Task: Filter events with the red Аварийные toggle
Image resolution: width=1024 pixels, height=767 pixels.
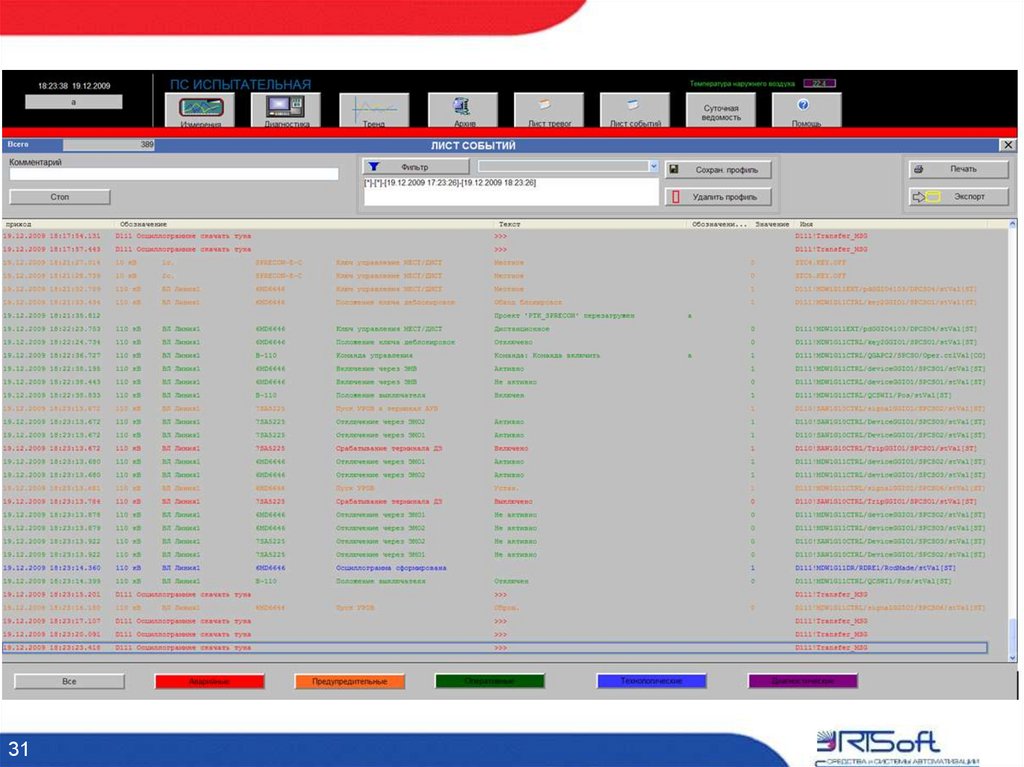Action: point(210,680)
